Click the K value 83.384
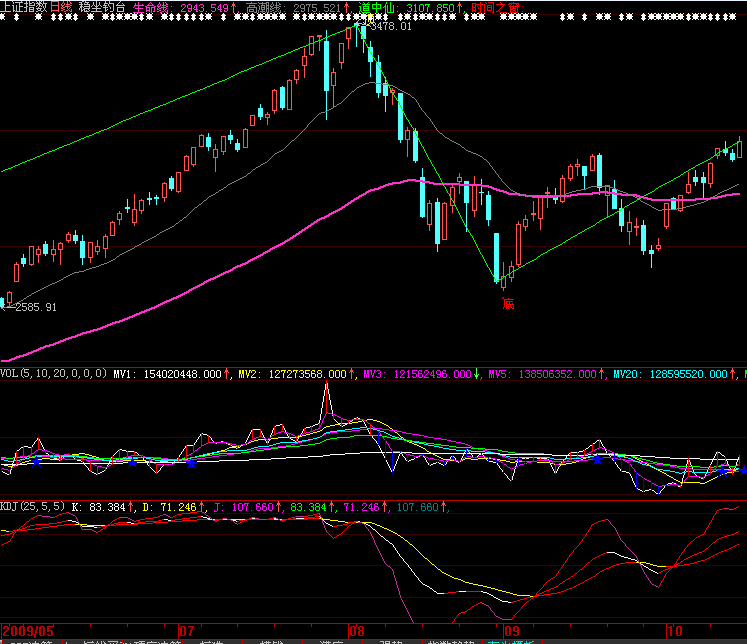 [x=107, y=507]
